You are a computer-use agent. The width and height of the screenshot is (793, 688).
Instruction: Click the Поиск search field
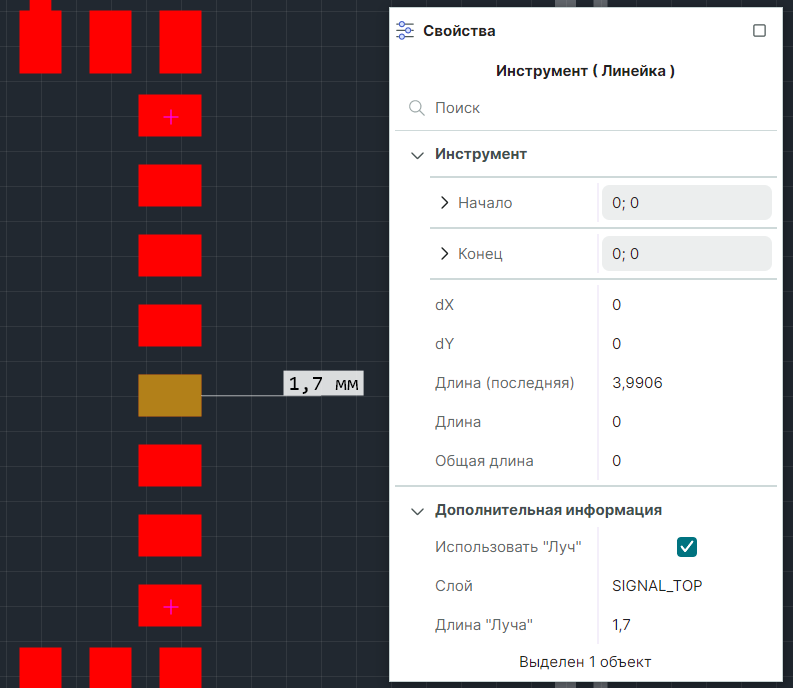tap(586, 108)
